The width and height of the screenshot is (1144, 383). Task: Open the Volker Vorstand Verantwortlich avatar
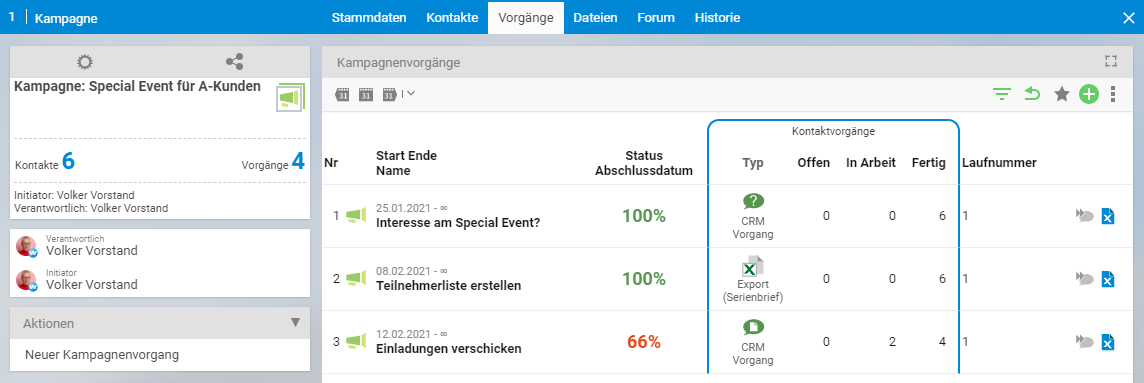27,247
